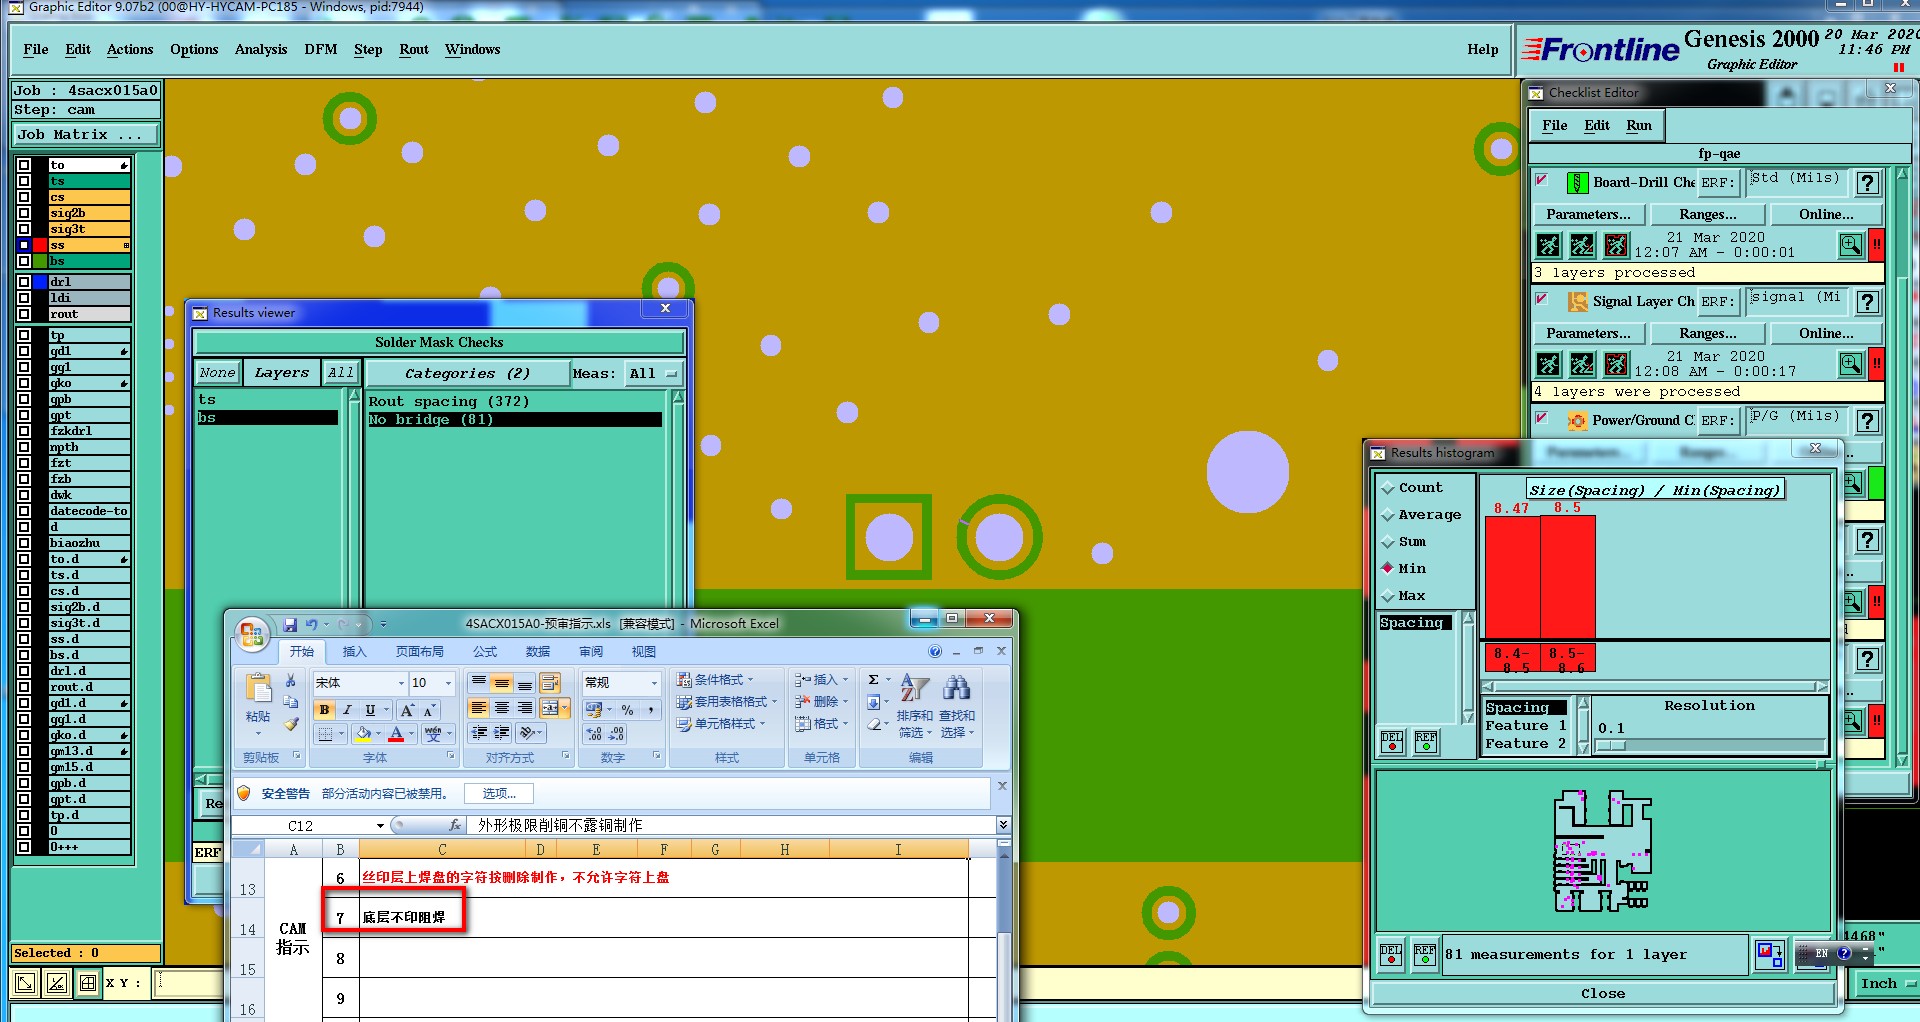The height and width of the screenshot is (1022, 1920).
Task: Click Close button in Results histogram
Action: pyautogui.click(x=1602, y=994)
